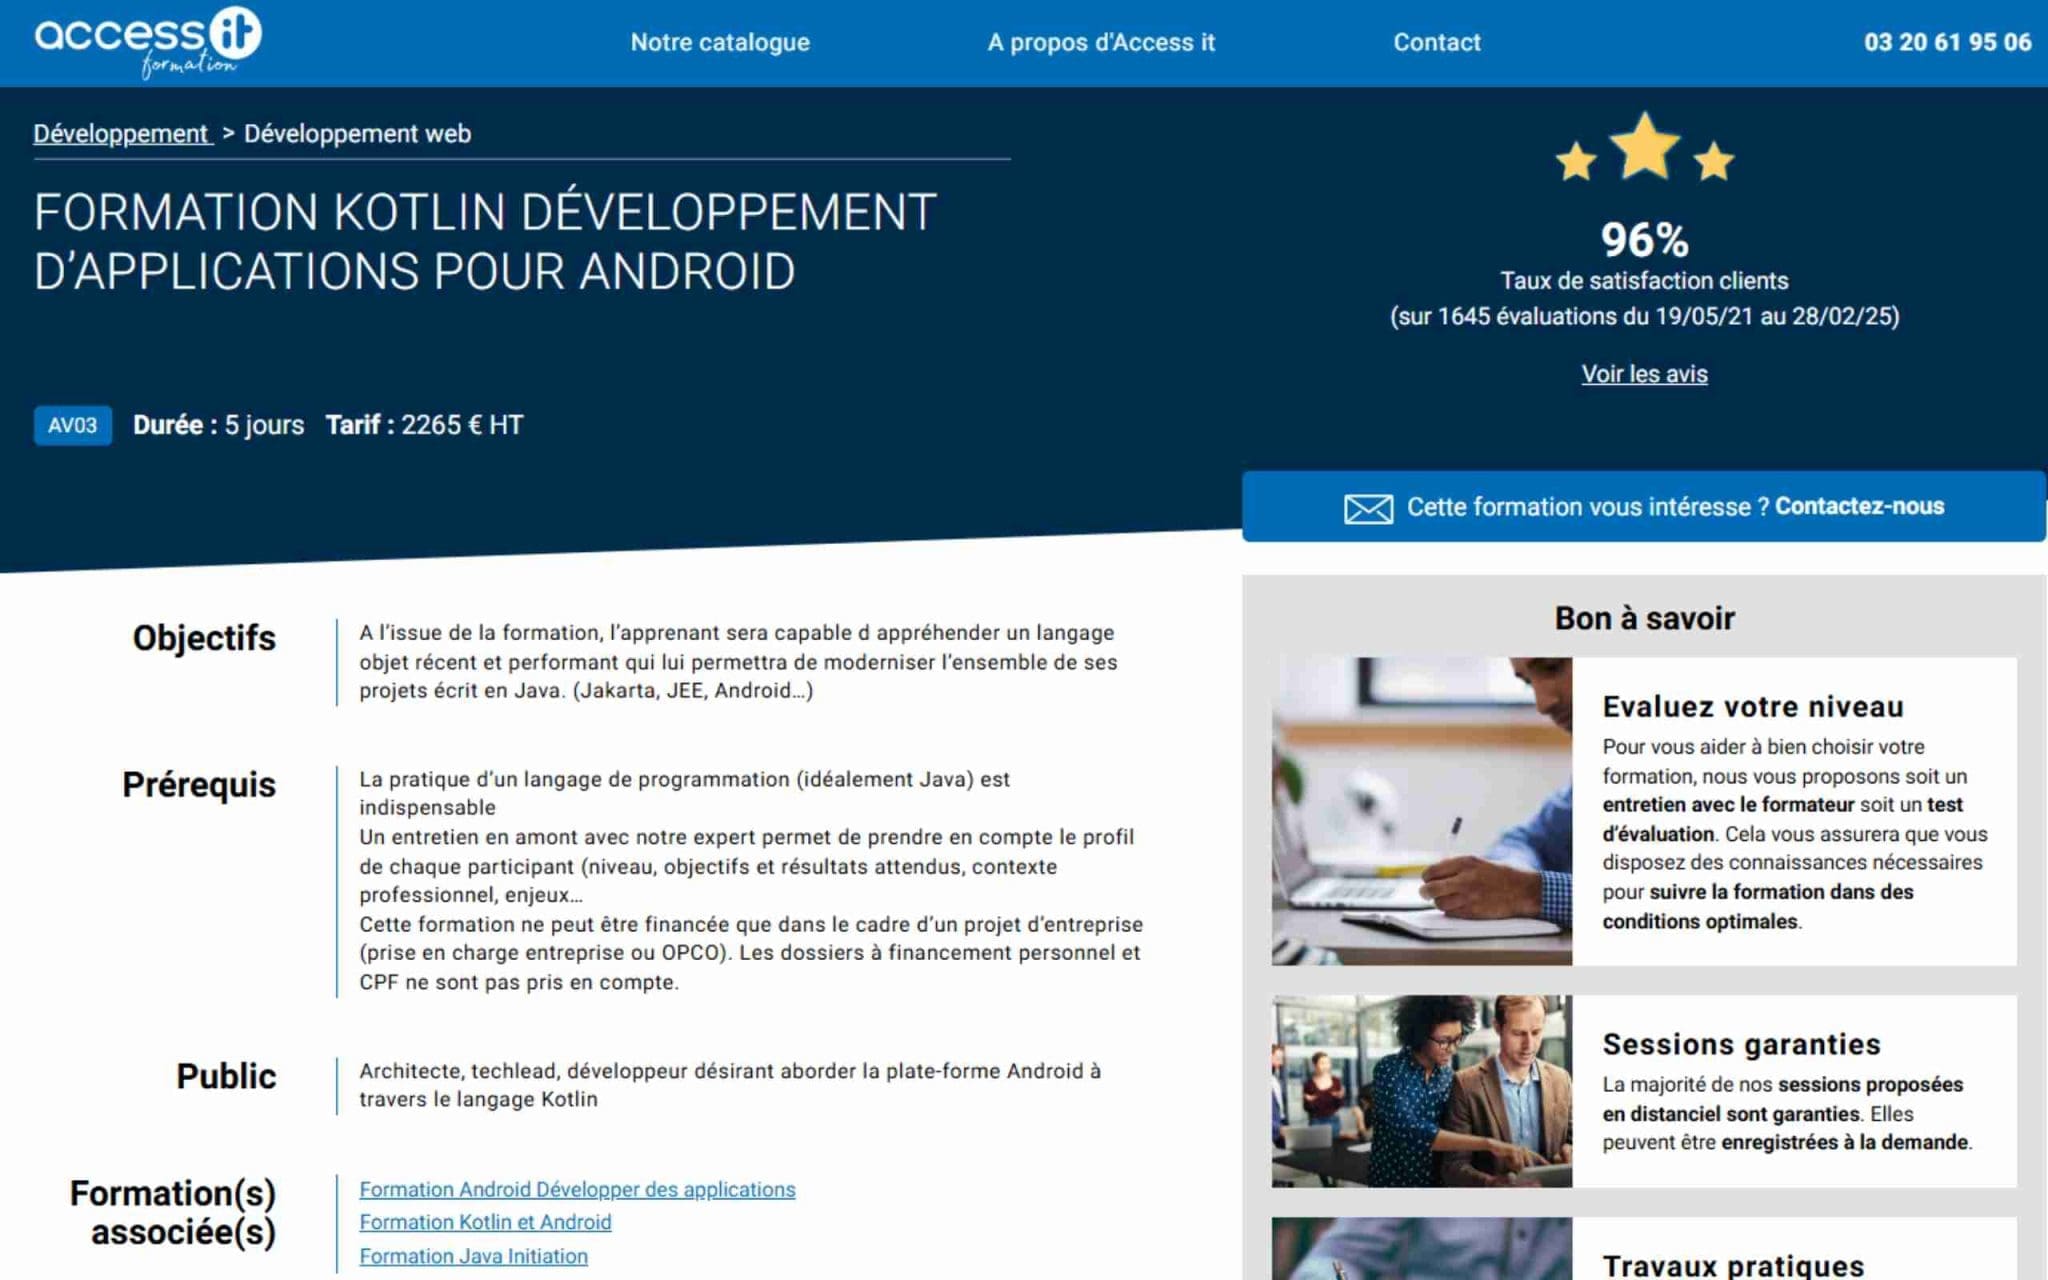Click the Travaux pratiques heading

1733,1265
